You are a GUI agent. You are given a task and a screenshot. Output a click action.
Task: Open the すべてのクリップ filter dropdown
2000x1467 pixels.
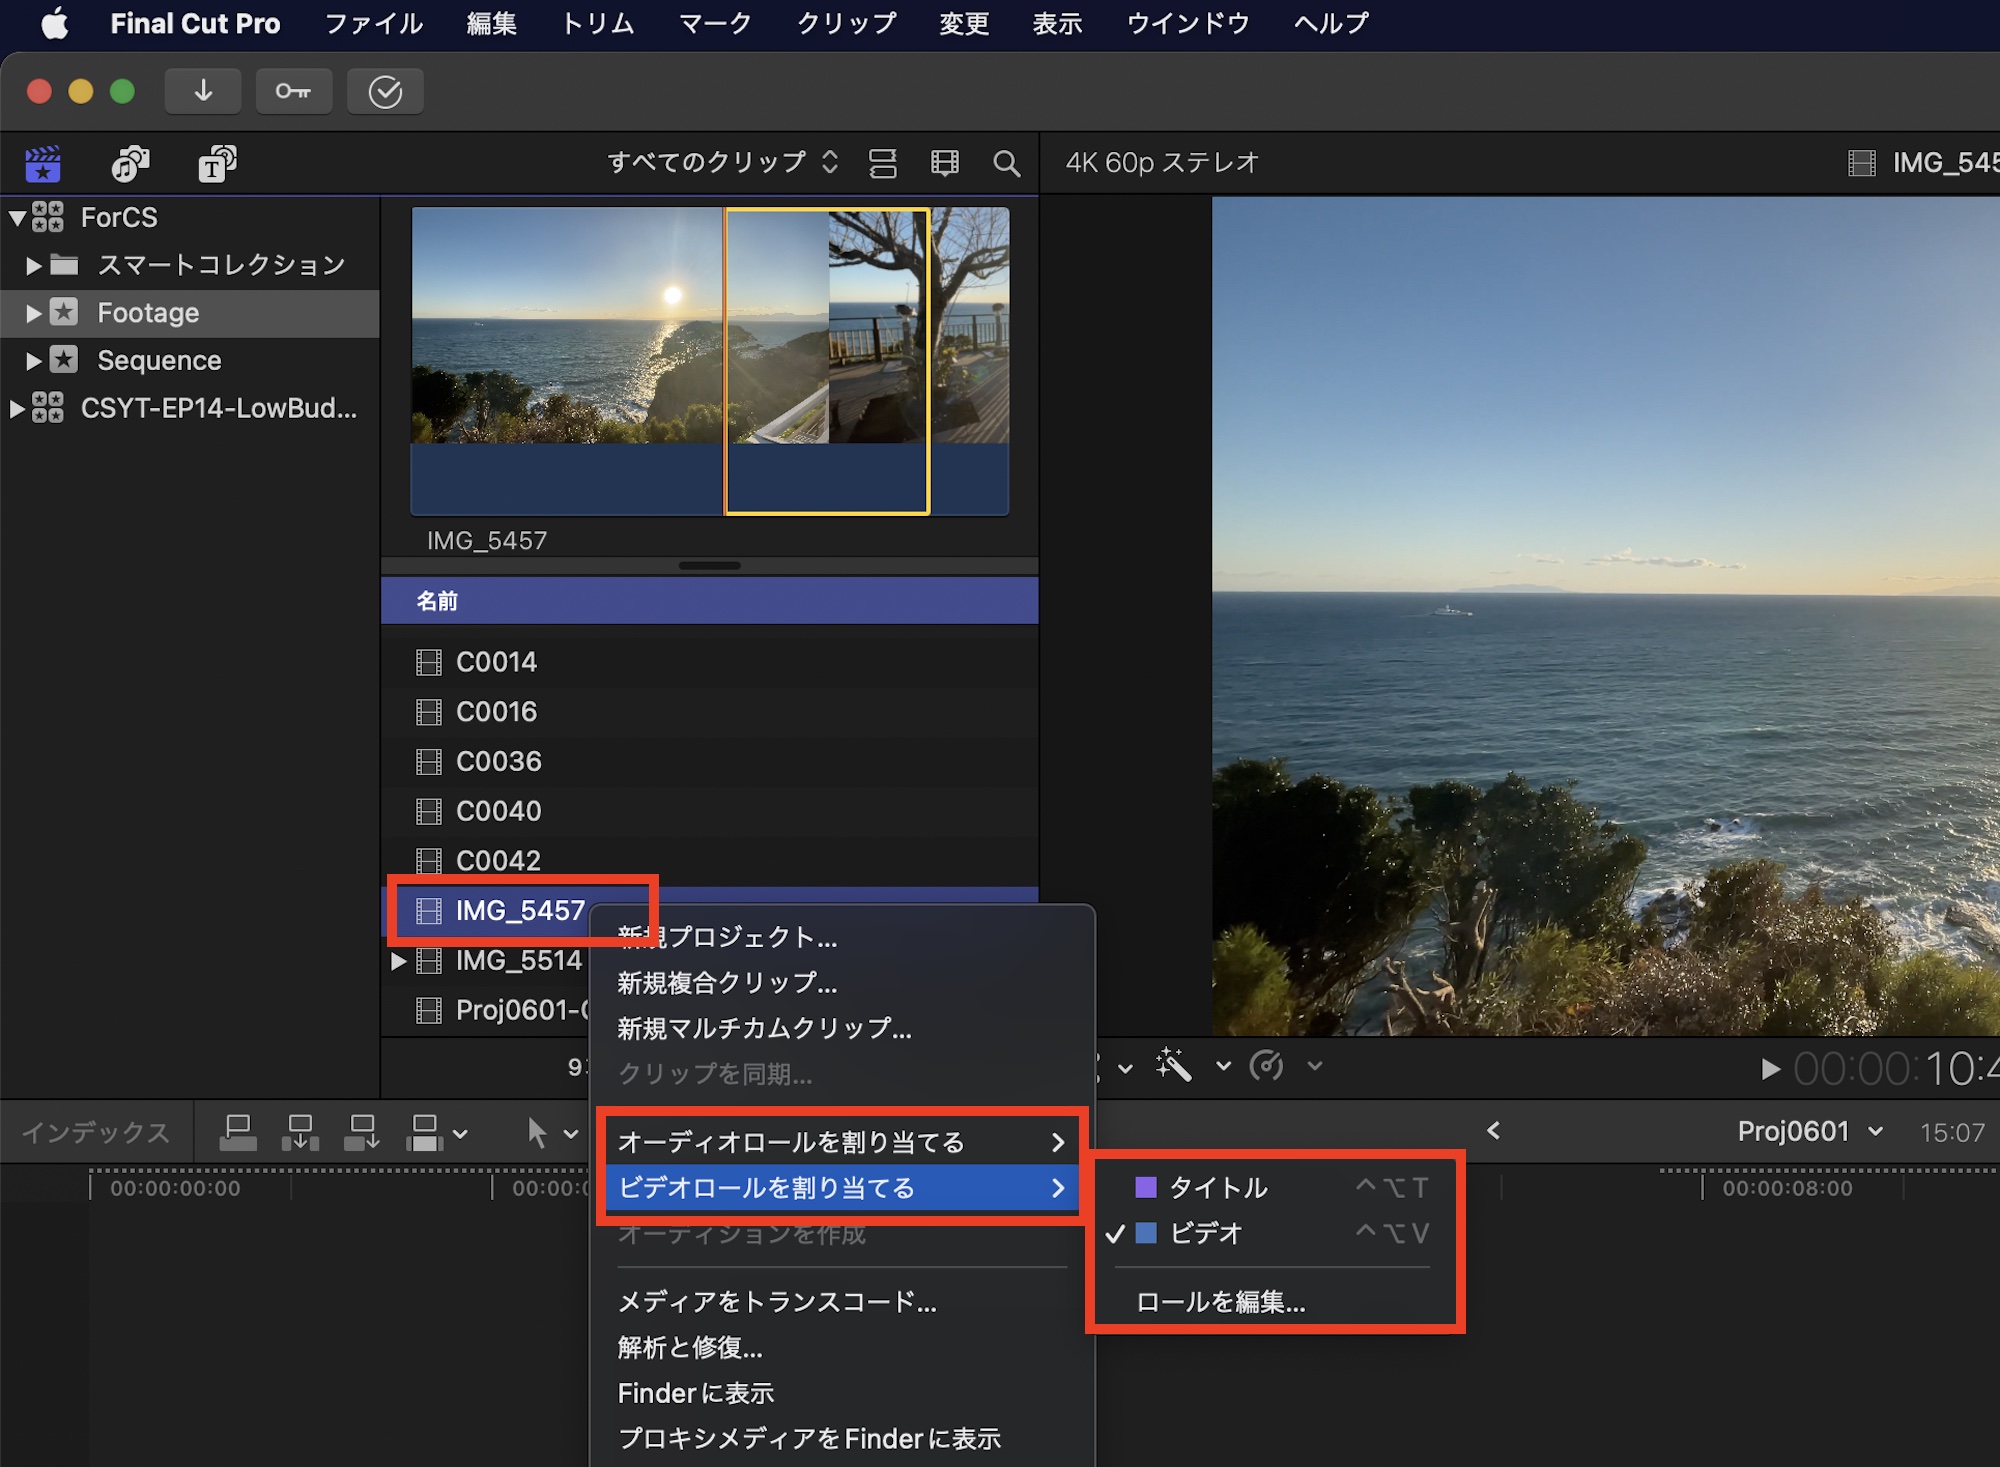point(722,162)
